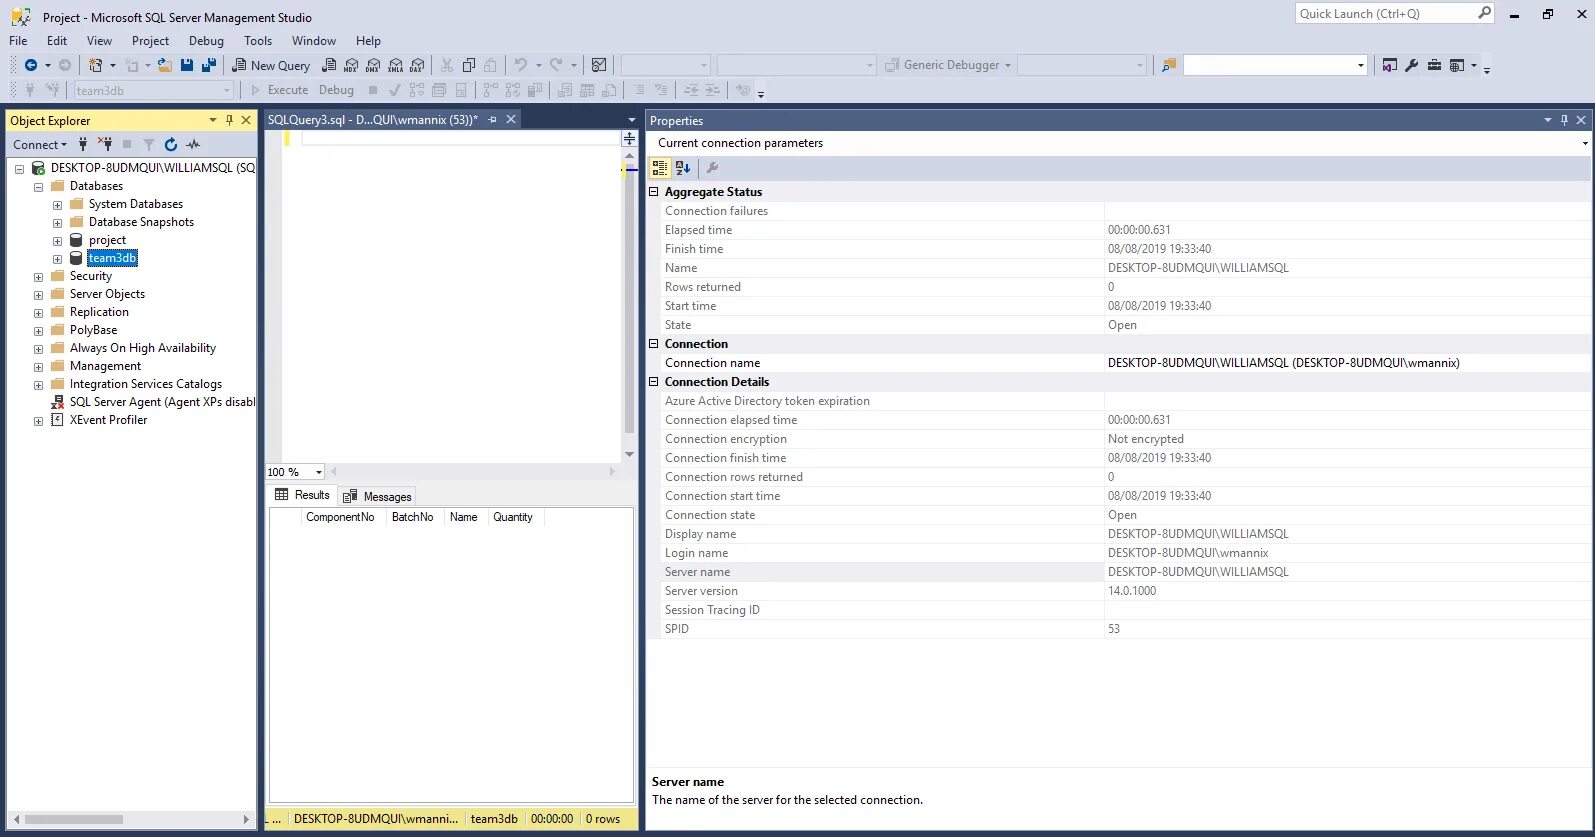Save the current query with the floppy disk icon

(187, 65)
